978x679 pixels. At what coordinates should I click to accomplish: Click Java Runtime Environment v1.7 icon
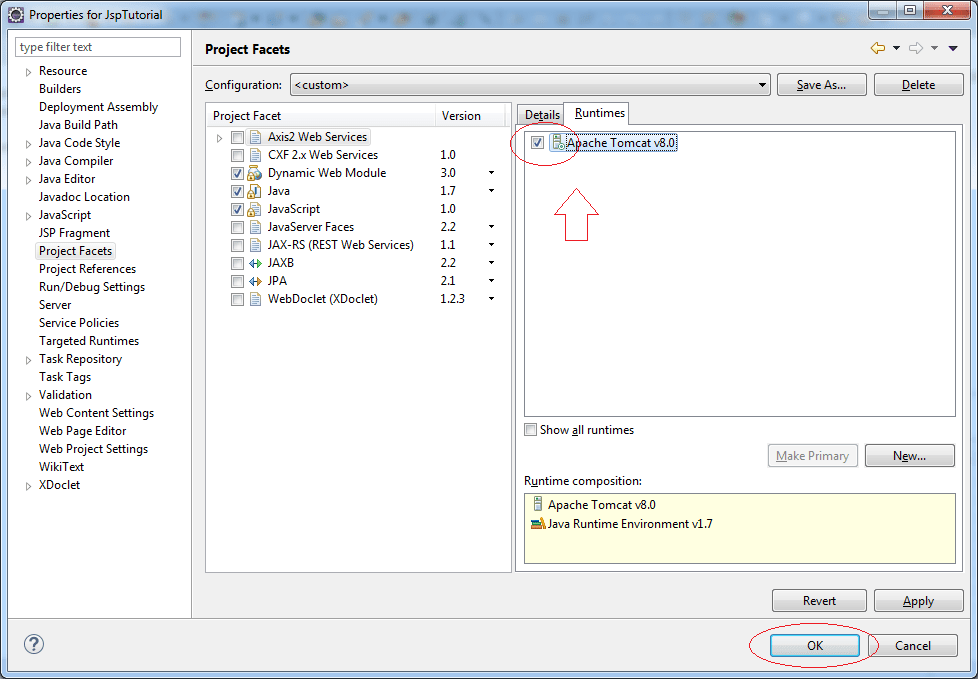(x=540, y=521)
